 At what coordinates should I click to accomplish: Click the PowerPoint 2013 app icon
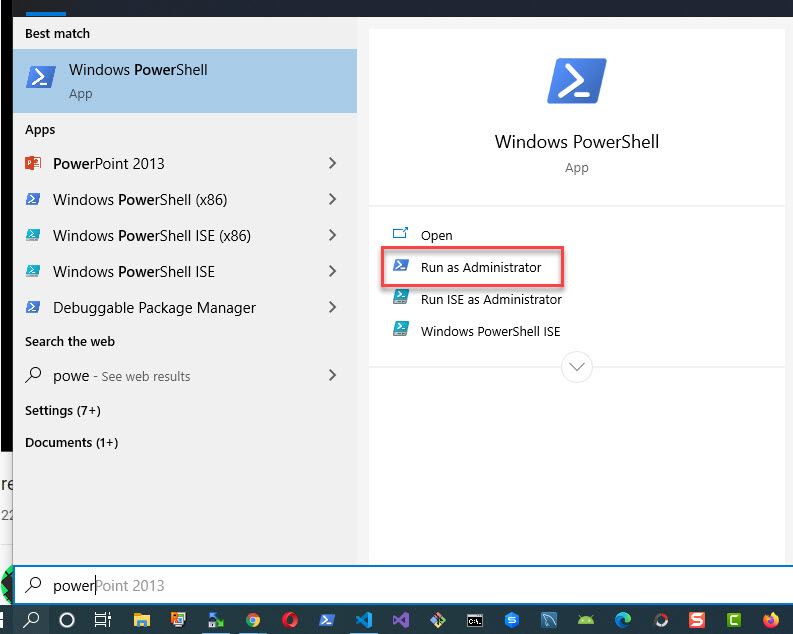click(33, 163)
